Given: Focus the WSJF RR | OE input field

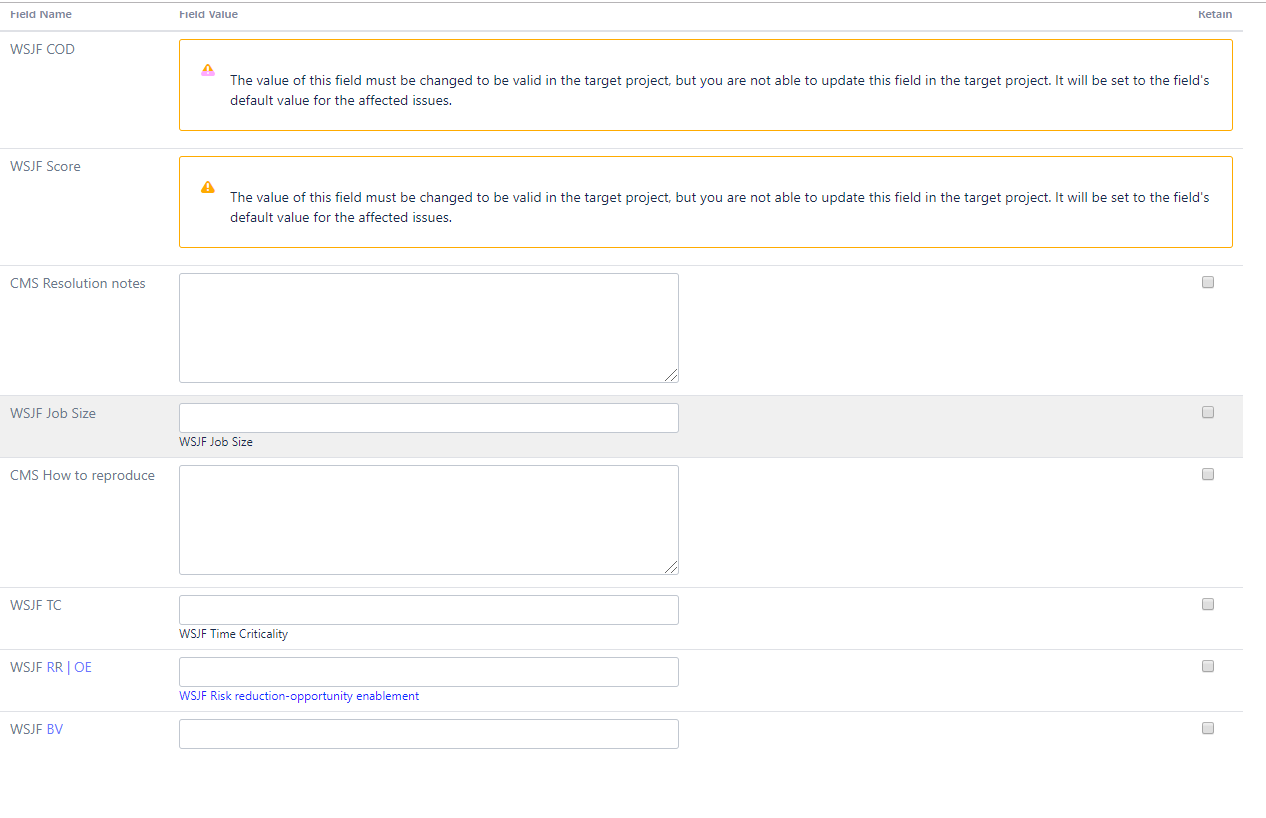Looking at the screenshot, I should click(429, 672).
